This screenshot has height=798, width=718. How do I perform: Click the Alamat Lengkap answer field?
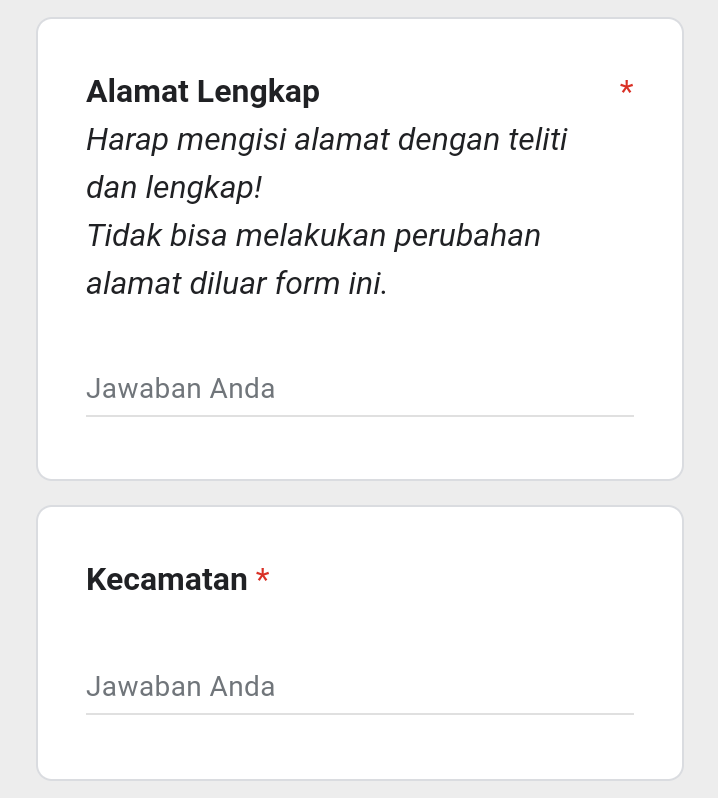[359, 389]
